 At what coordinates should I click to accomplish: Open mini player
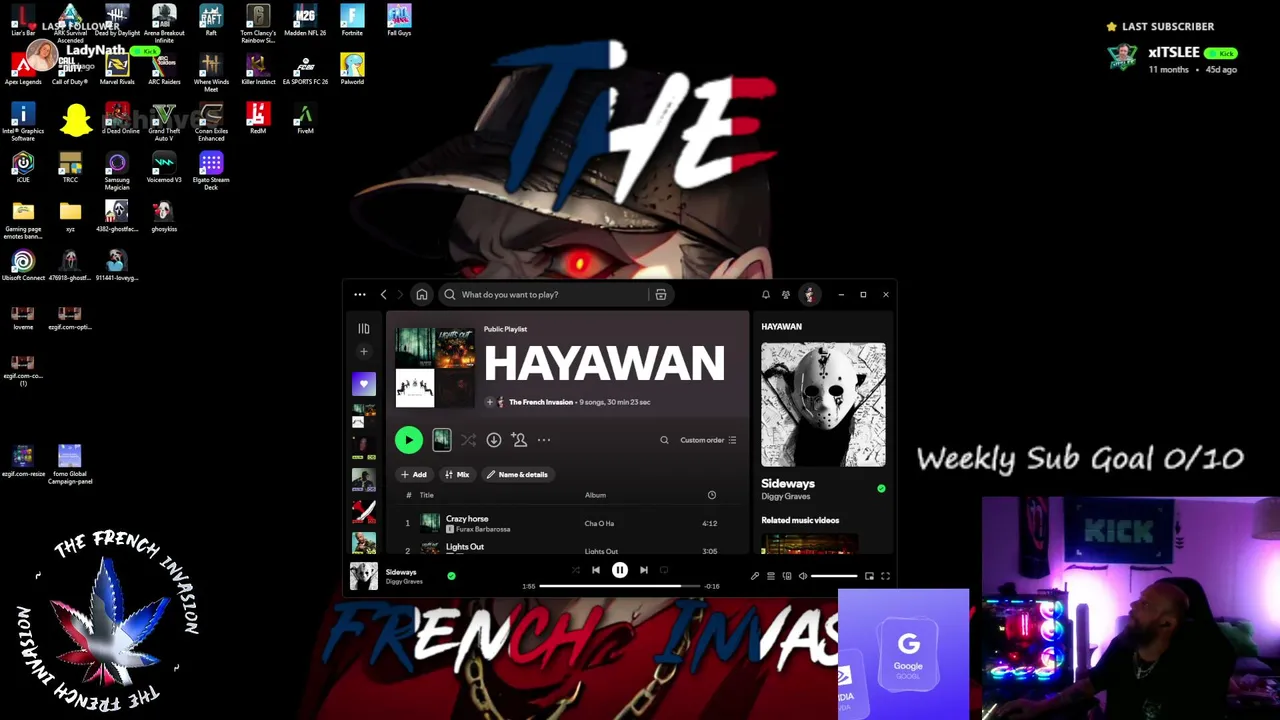869,576
